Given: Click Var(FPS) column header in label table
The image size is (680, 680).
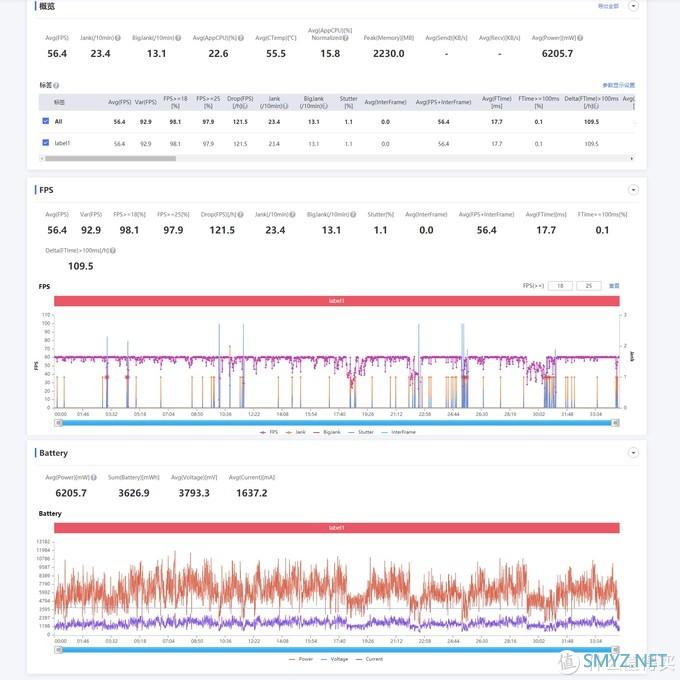Looking at the screenshot, I should tap(145, 102).
